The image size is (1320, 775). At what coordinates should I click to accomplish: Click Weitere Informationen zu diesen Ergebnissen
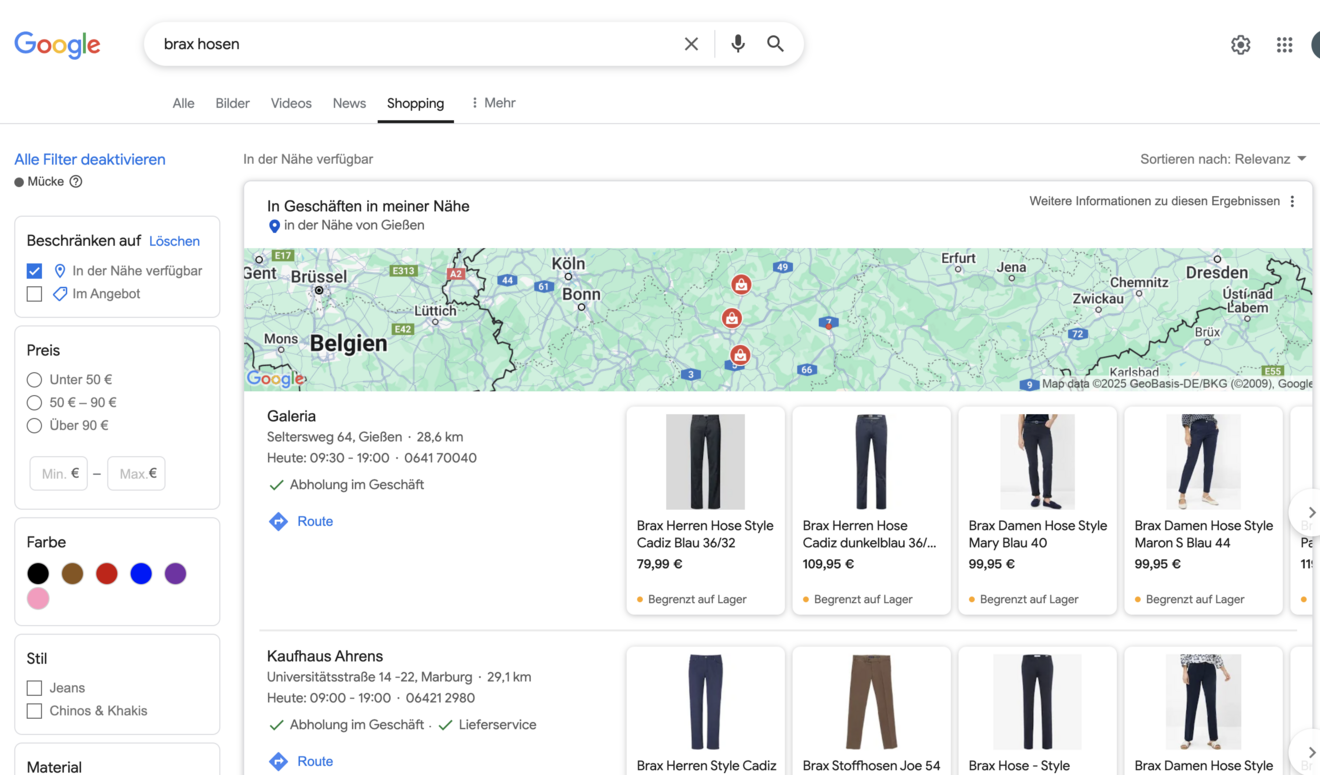point(1154,201)
